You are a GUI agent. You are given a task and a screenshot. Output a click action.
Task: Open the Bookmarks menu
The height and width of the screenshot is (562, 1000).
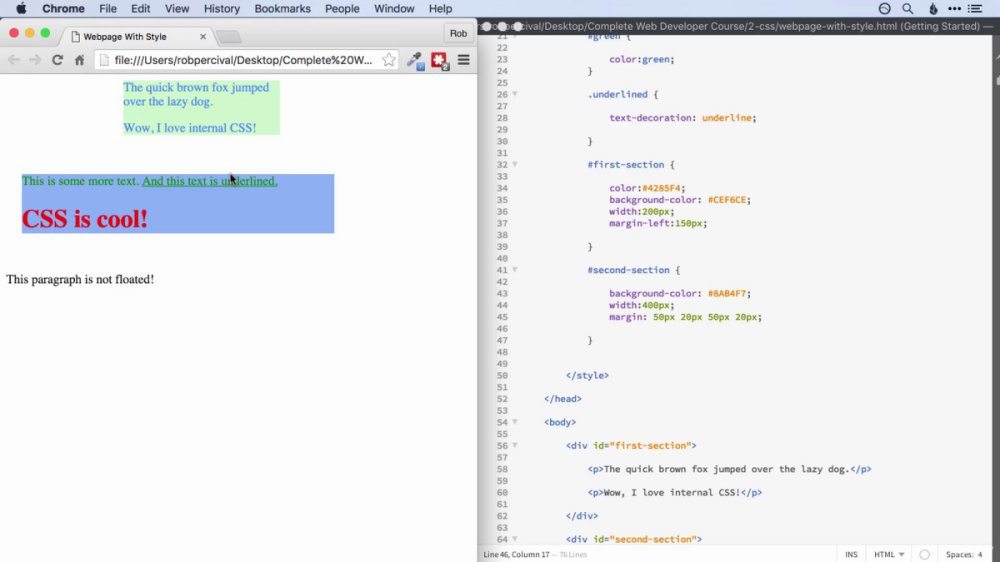click(x=282, y=8)
